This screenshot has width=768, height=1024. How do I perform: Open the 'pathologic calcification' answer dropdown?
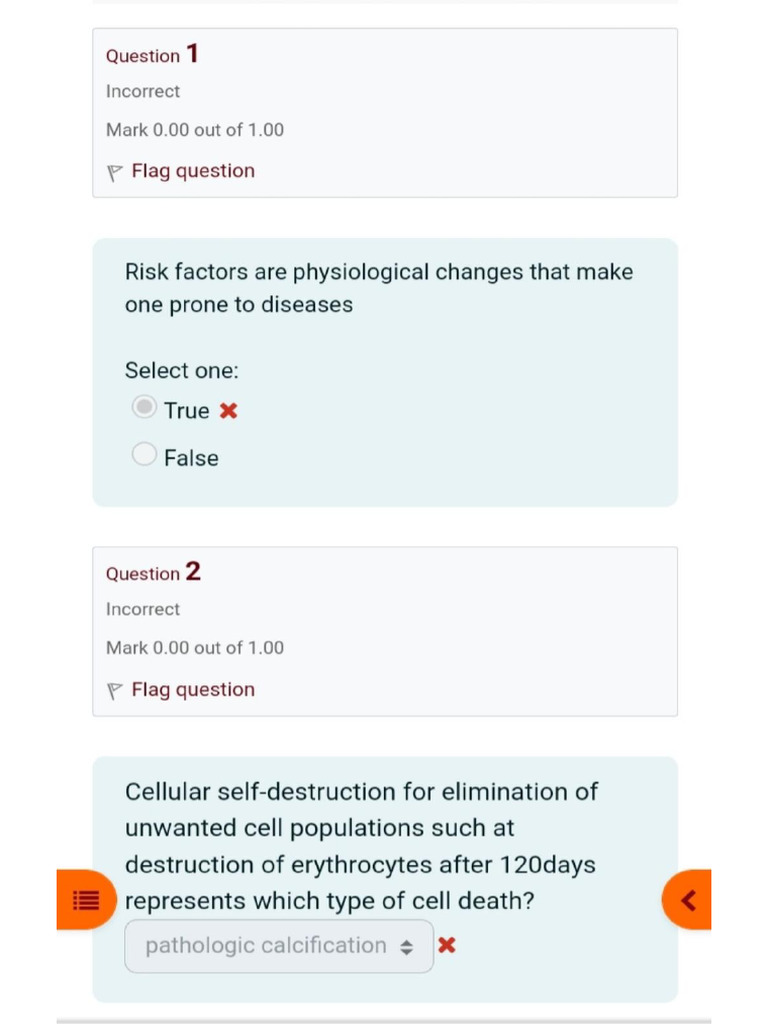tap(266, 946)
